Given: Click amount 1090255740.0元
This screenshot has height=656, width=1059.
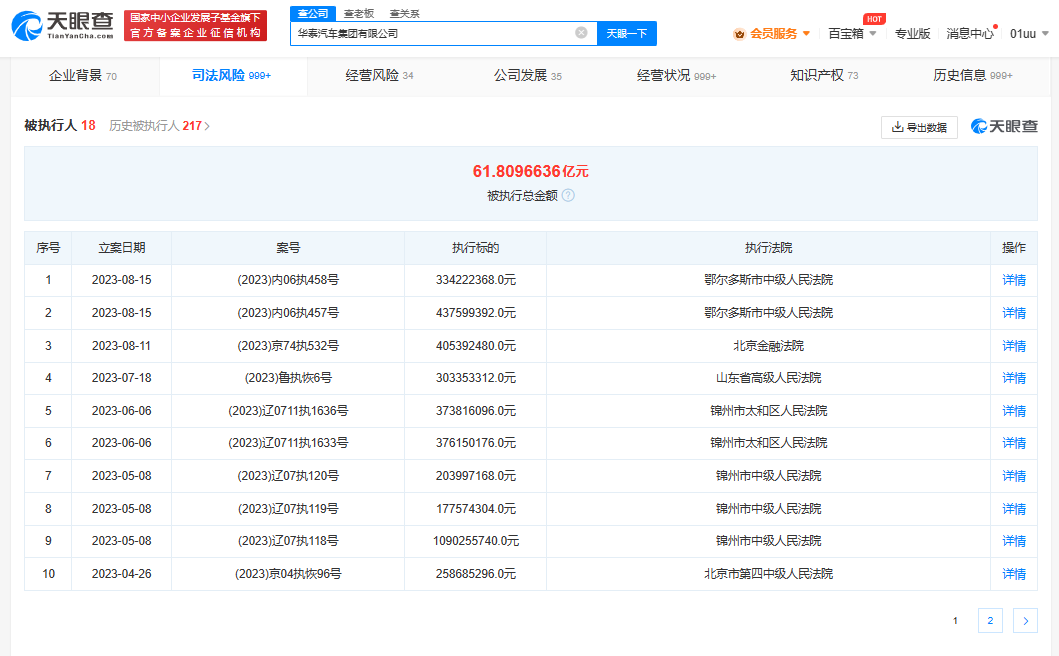Looking at the screenshot, I should coord(475,541).
